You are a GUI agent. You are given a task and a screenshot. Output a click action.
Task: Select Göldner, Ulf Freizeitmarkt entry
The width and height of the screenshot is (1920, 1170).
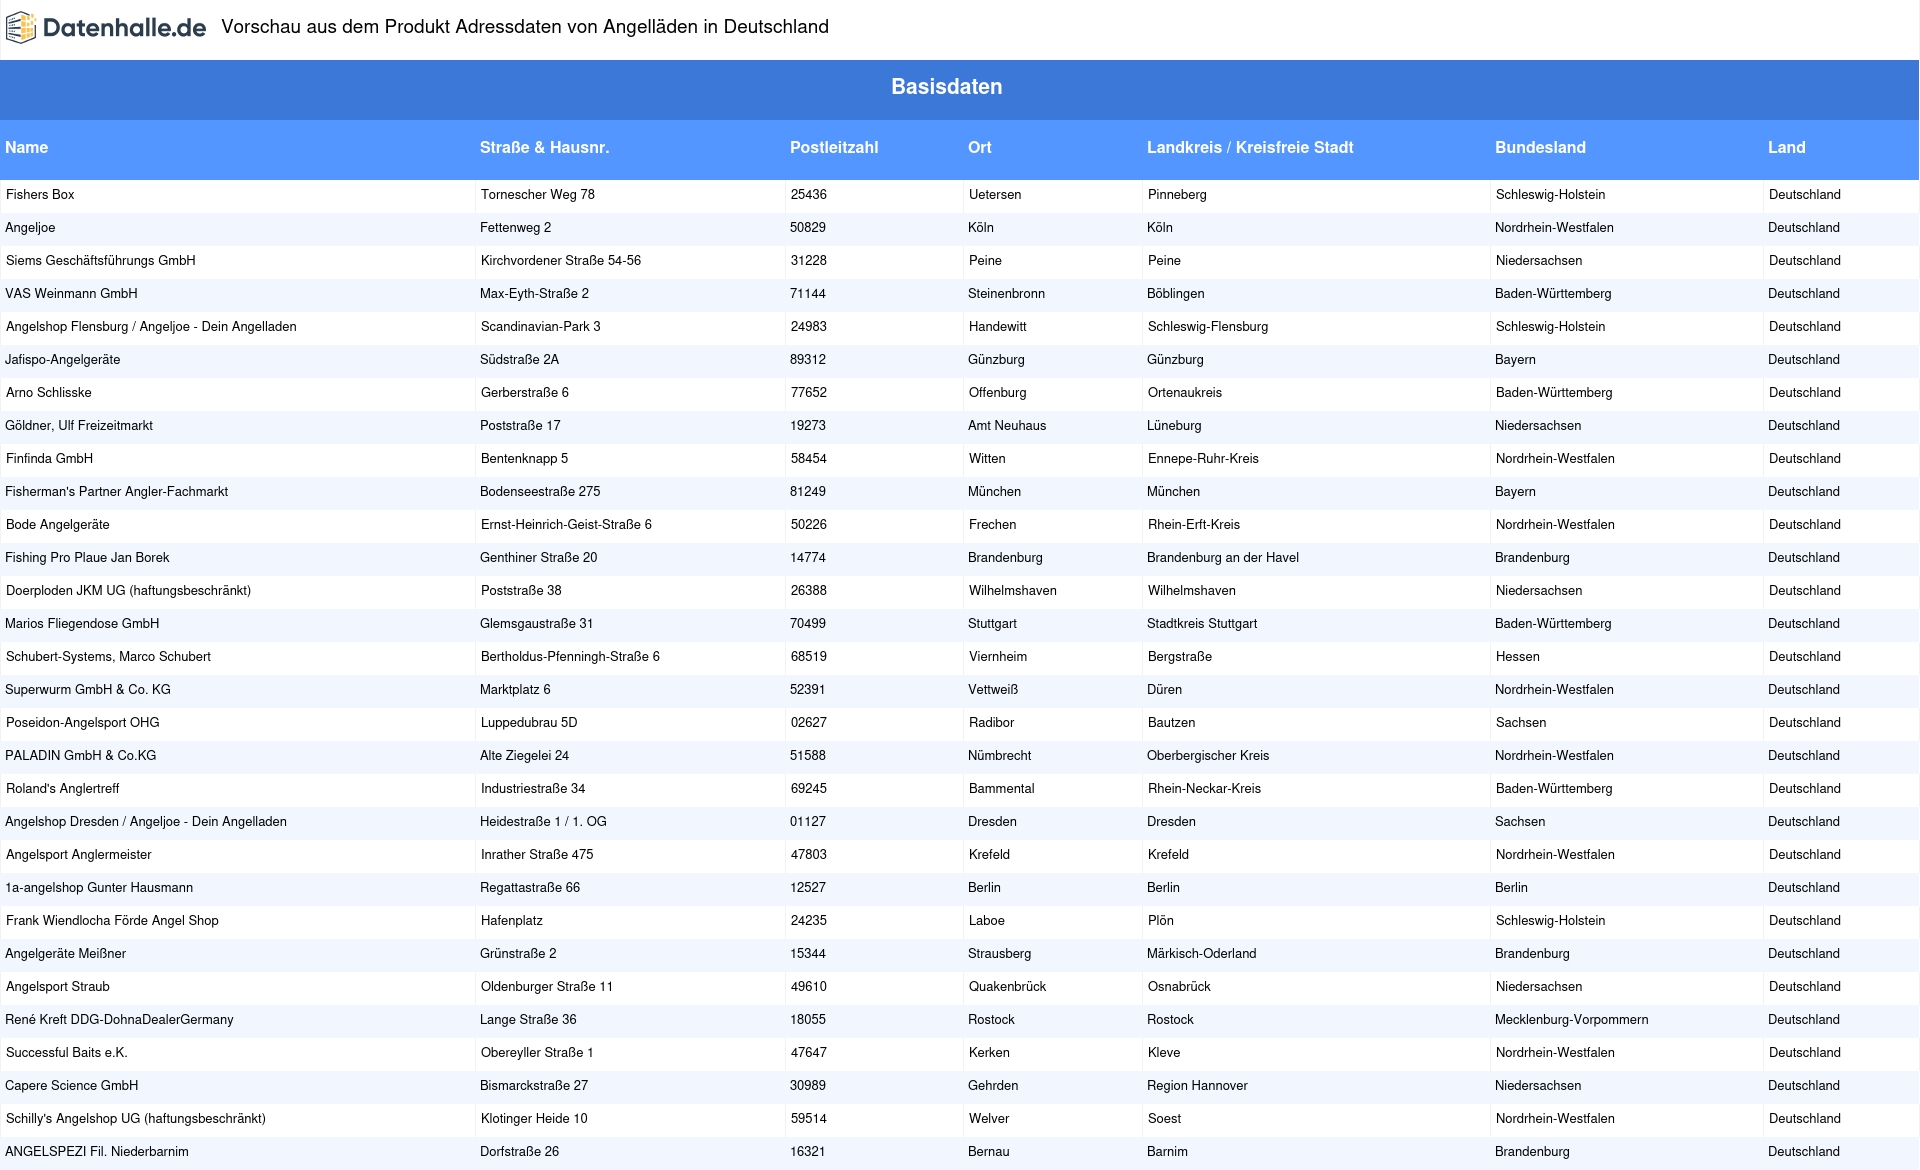coord(79,426)
